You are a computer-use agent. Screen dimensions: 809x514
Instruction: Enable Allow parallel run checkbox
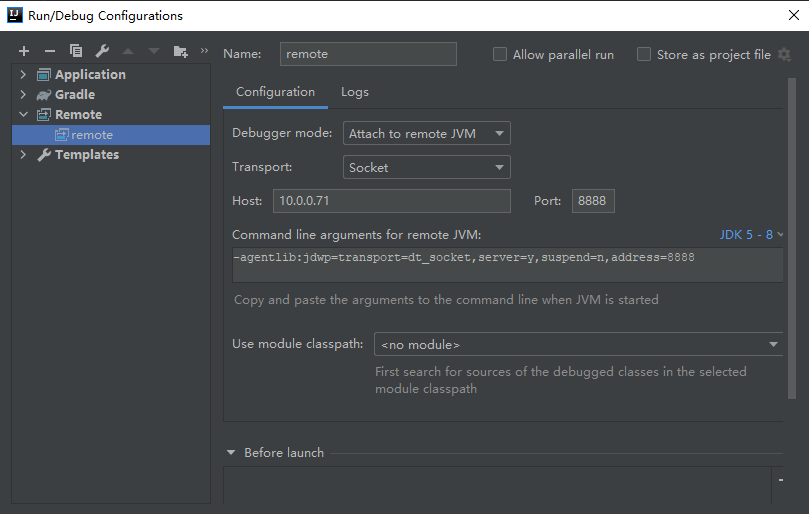pyautogui.click(x=500, y=55)
